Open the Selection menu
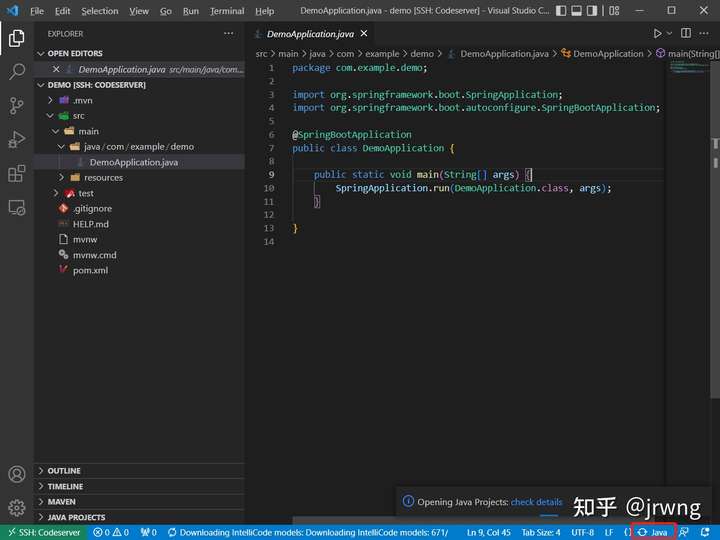This screenshot has width=720, height=540. tap(100, 11)
